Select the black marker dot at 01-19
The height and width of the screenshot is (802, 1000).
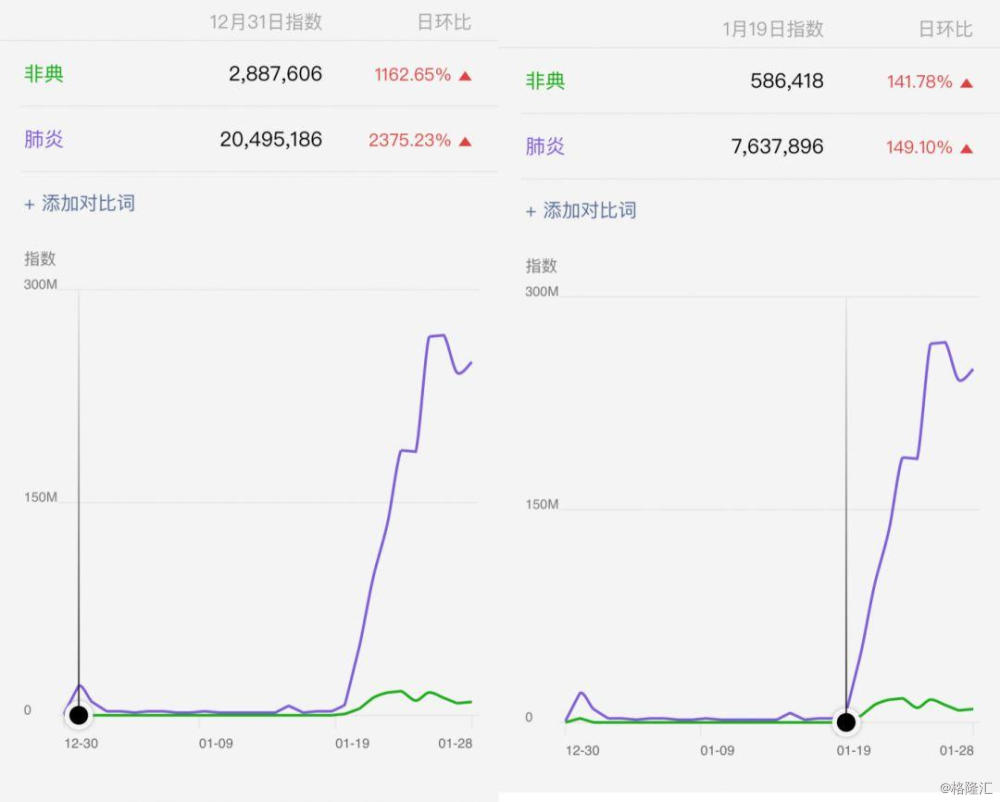[846, 722]
